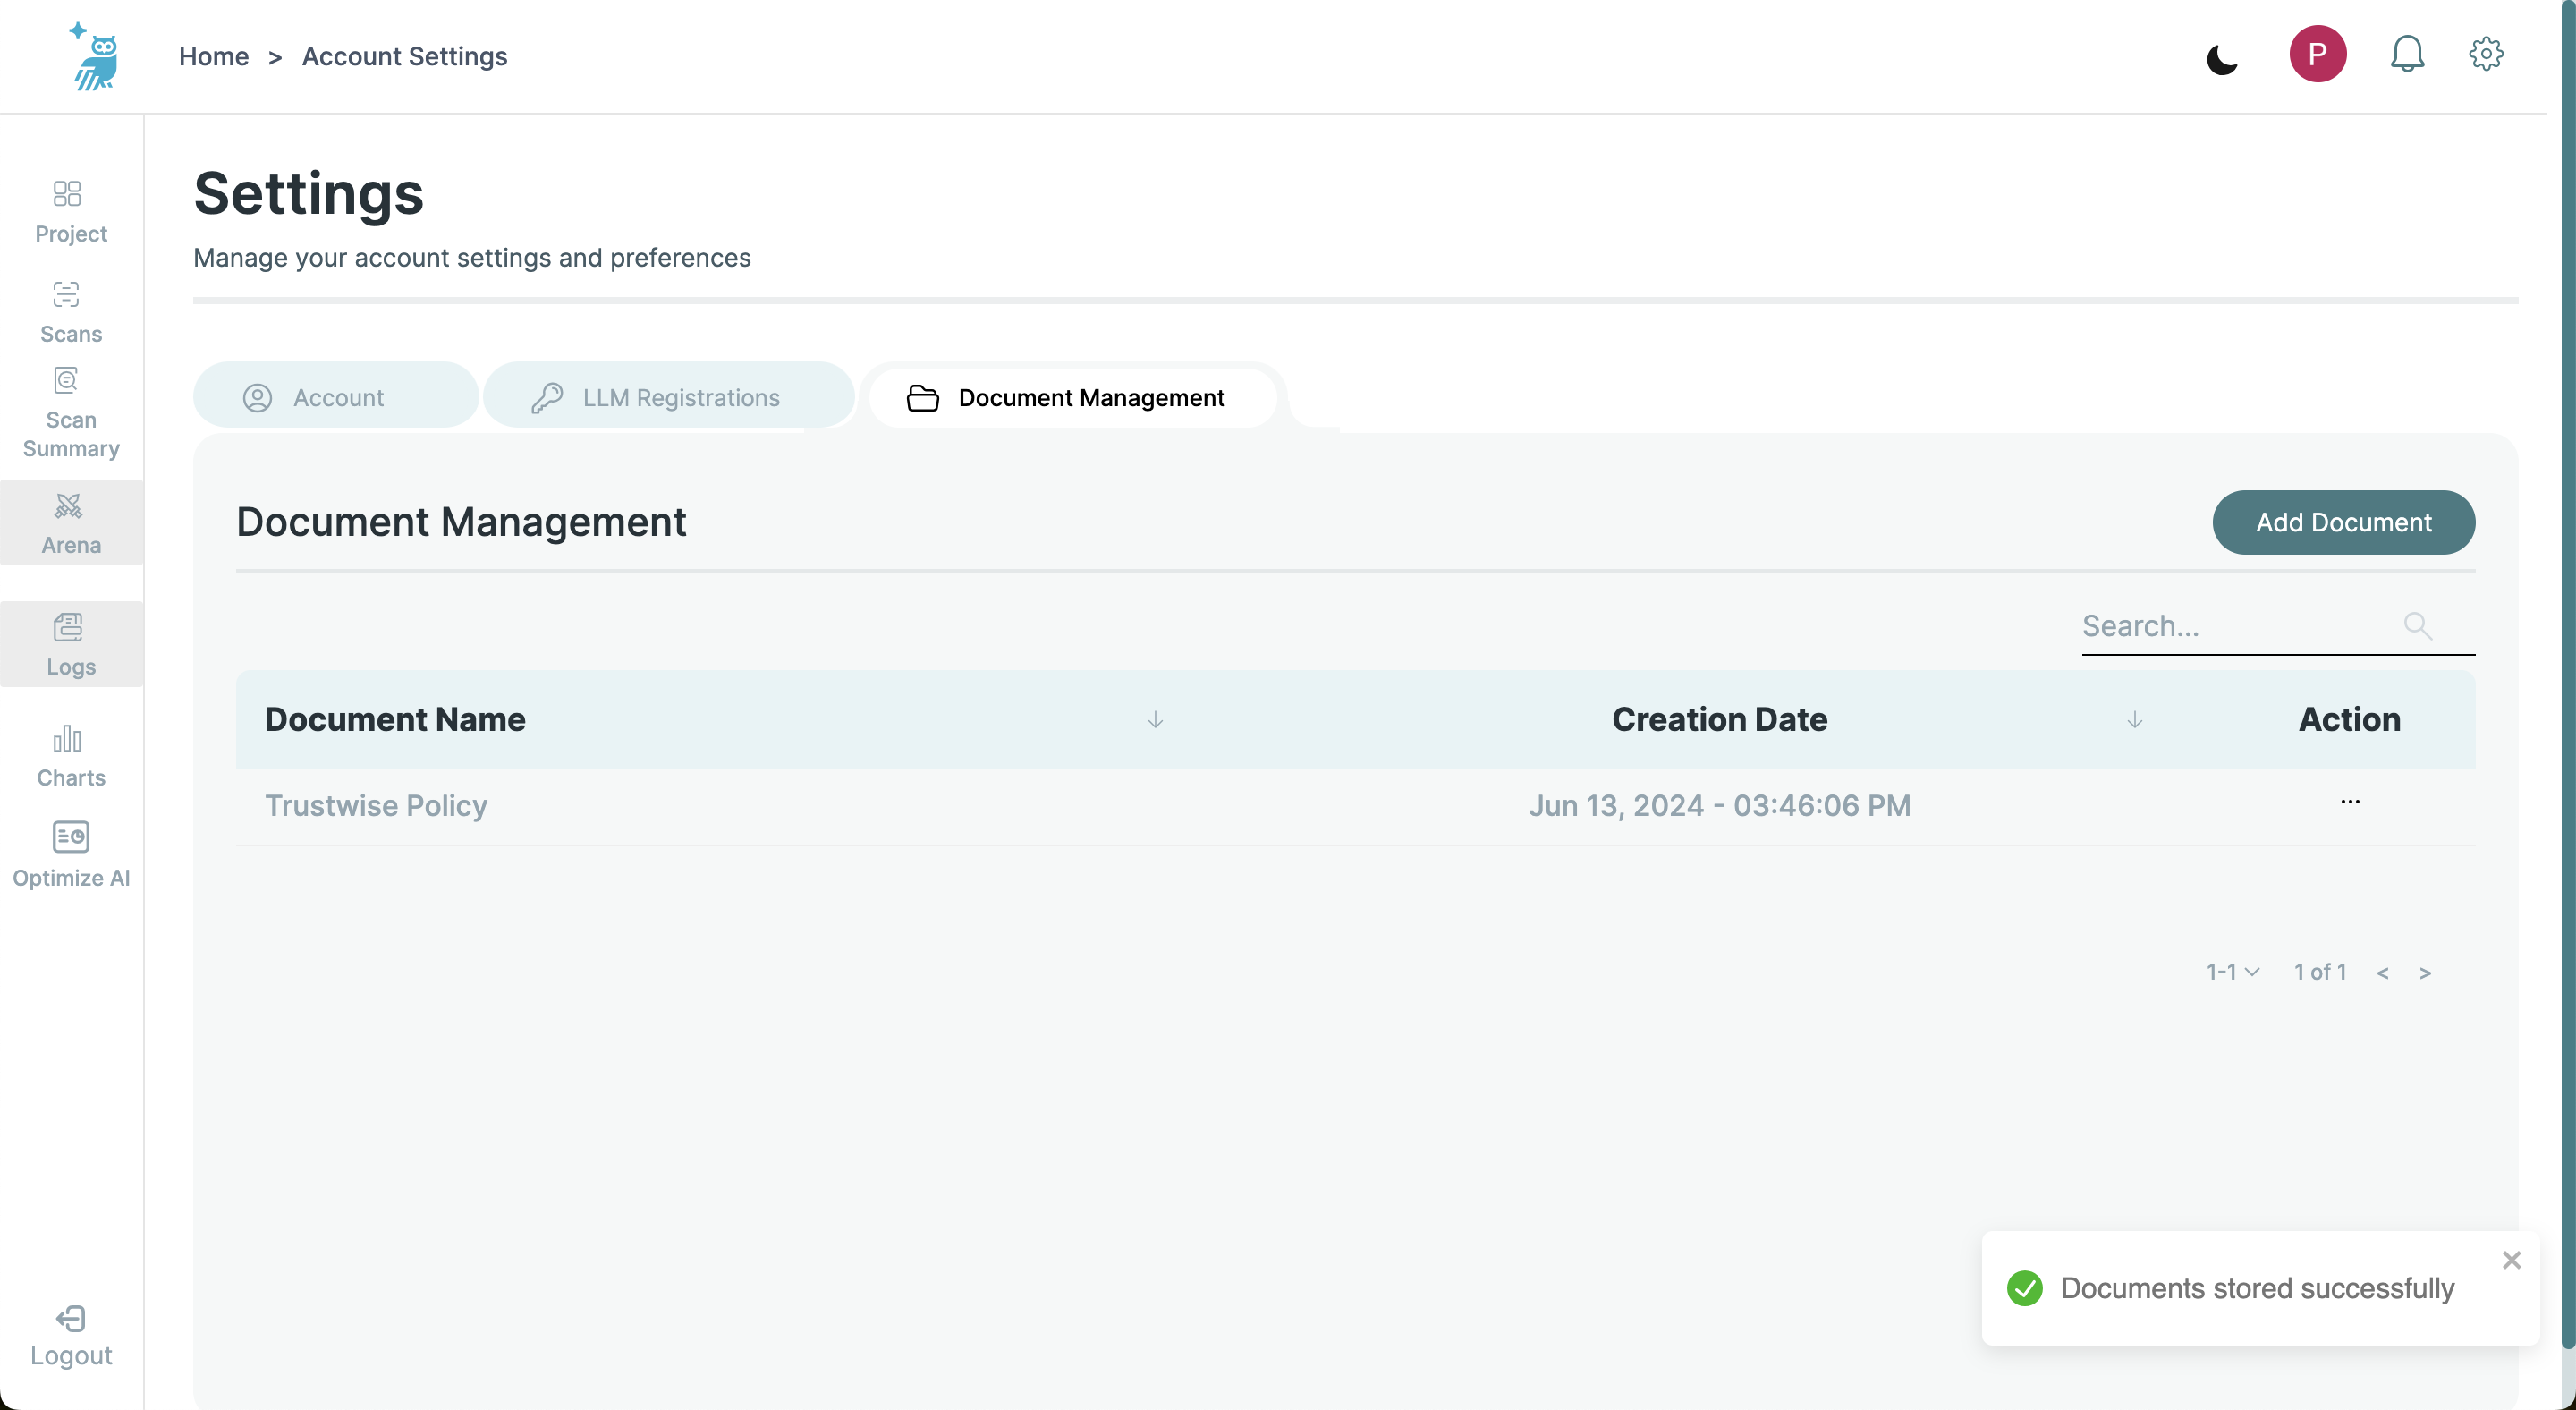Sort table by Document Name arrow
Image resolution: width=2576 pixels, height=1410 pixels.
[1155, 720]
